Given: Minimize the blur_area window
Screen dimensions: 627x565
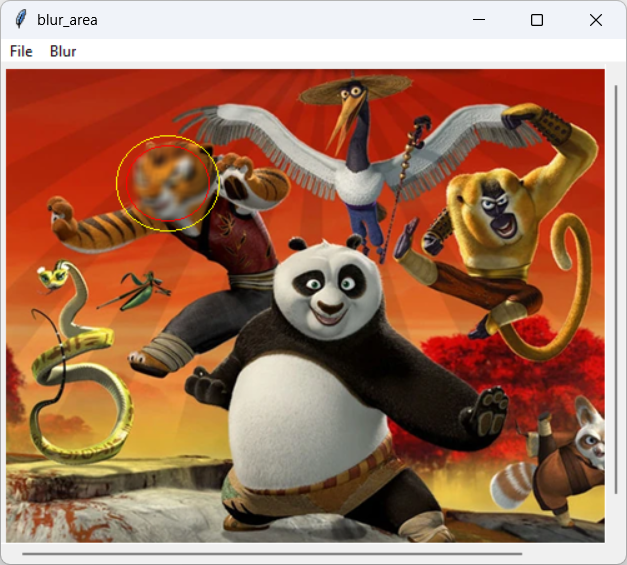Looking at the screenshot, I should coord(479,20).
